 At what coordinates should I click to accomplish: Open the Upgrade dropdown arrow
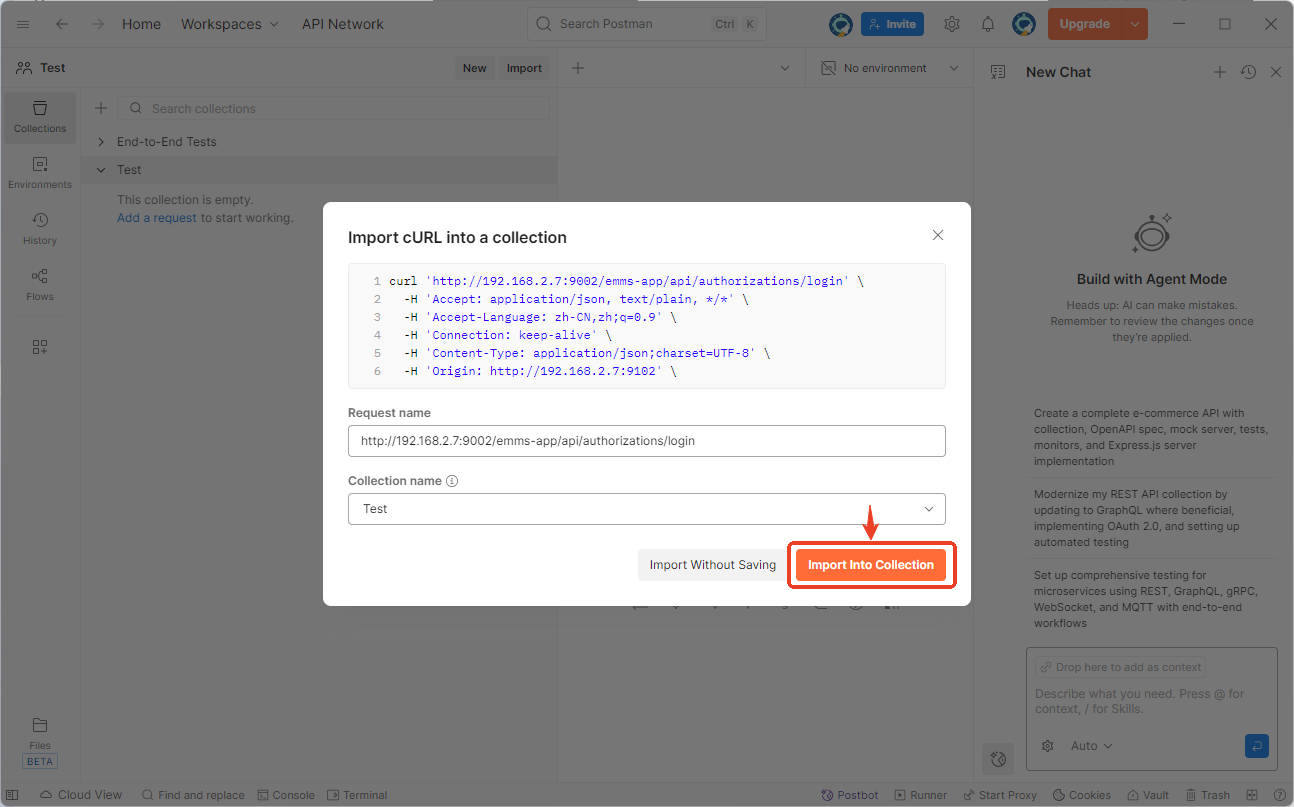[1134, 24]
